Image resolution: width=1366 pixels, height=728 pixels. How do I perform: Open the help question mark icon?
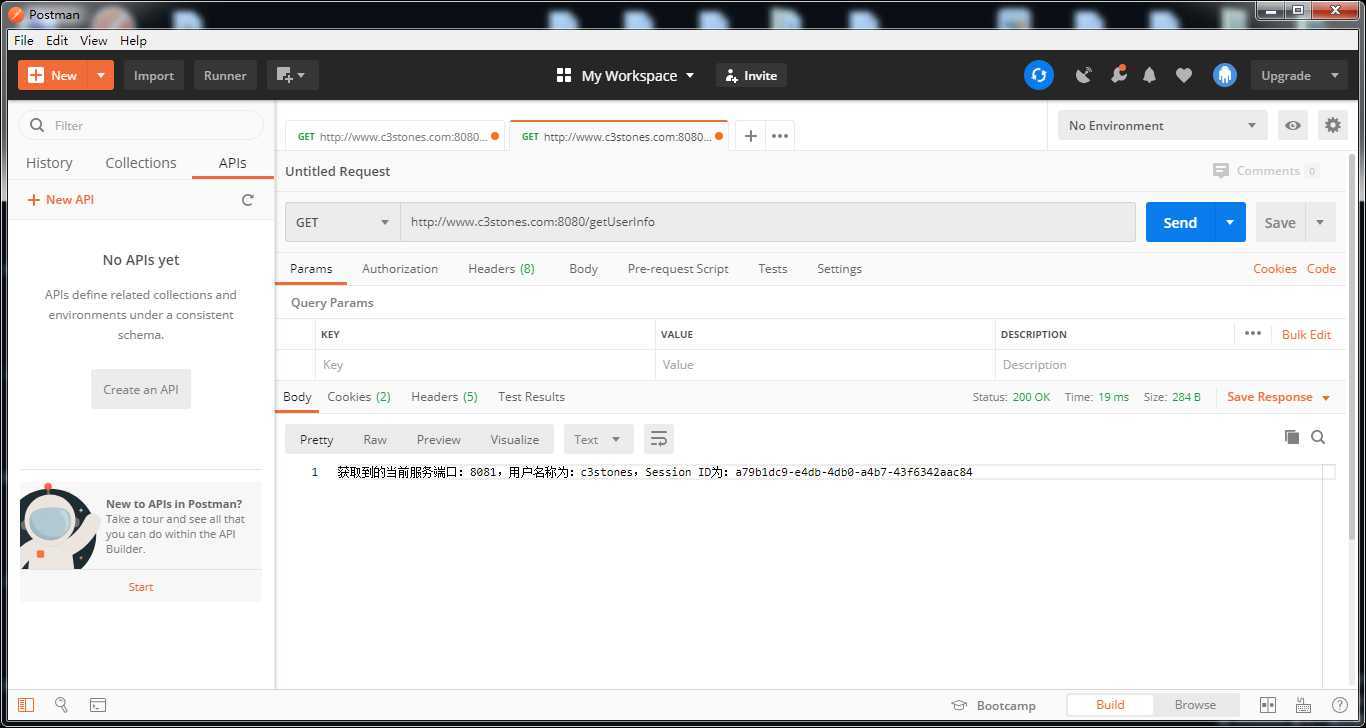(x=1339, y=705)
